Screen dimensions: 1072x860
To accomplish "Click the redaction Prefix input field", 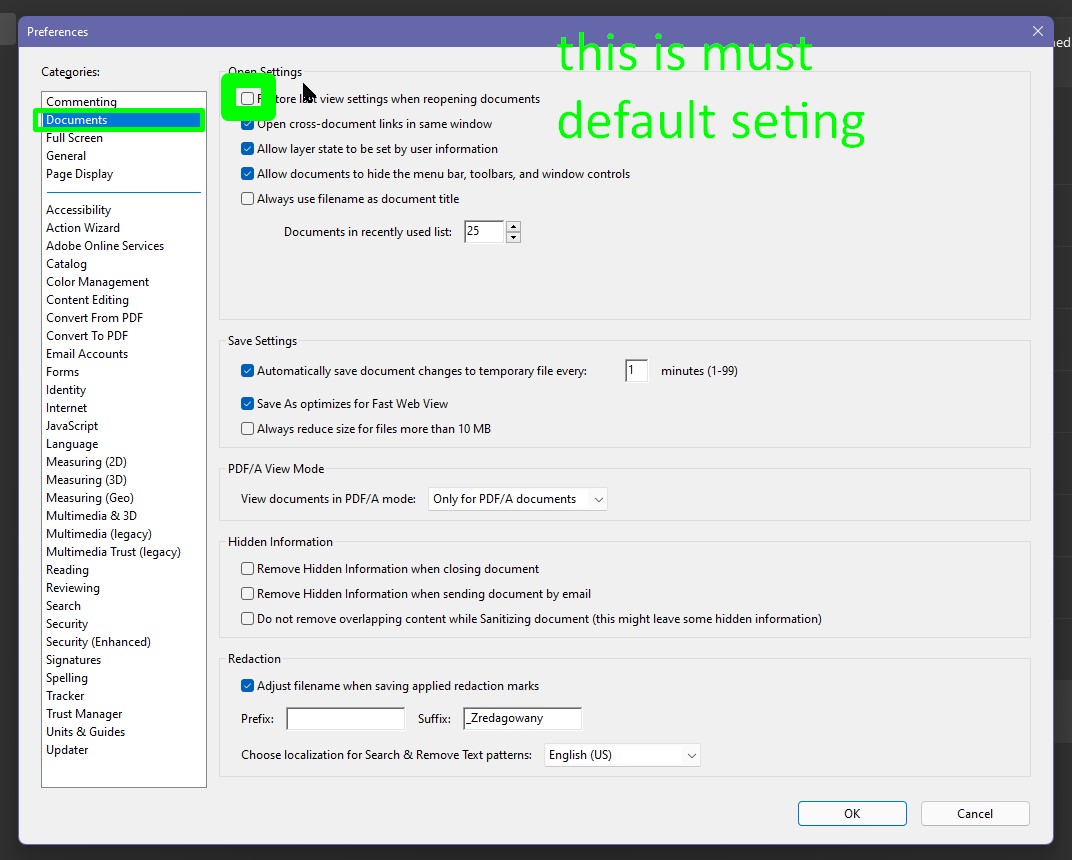I will (x=345, y=718).
